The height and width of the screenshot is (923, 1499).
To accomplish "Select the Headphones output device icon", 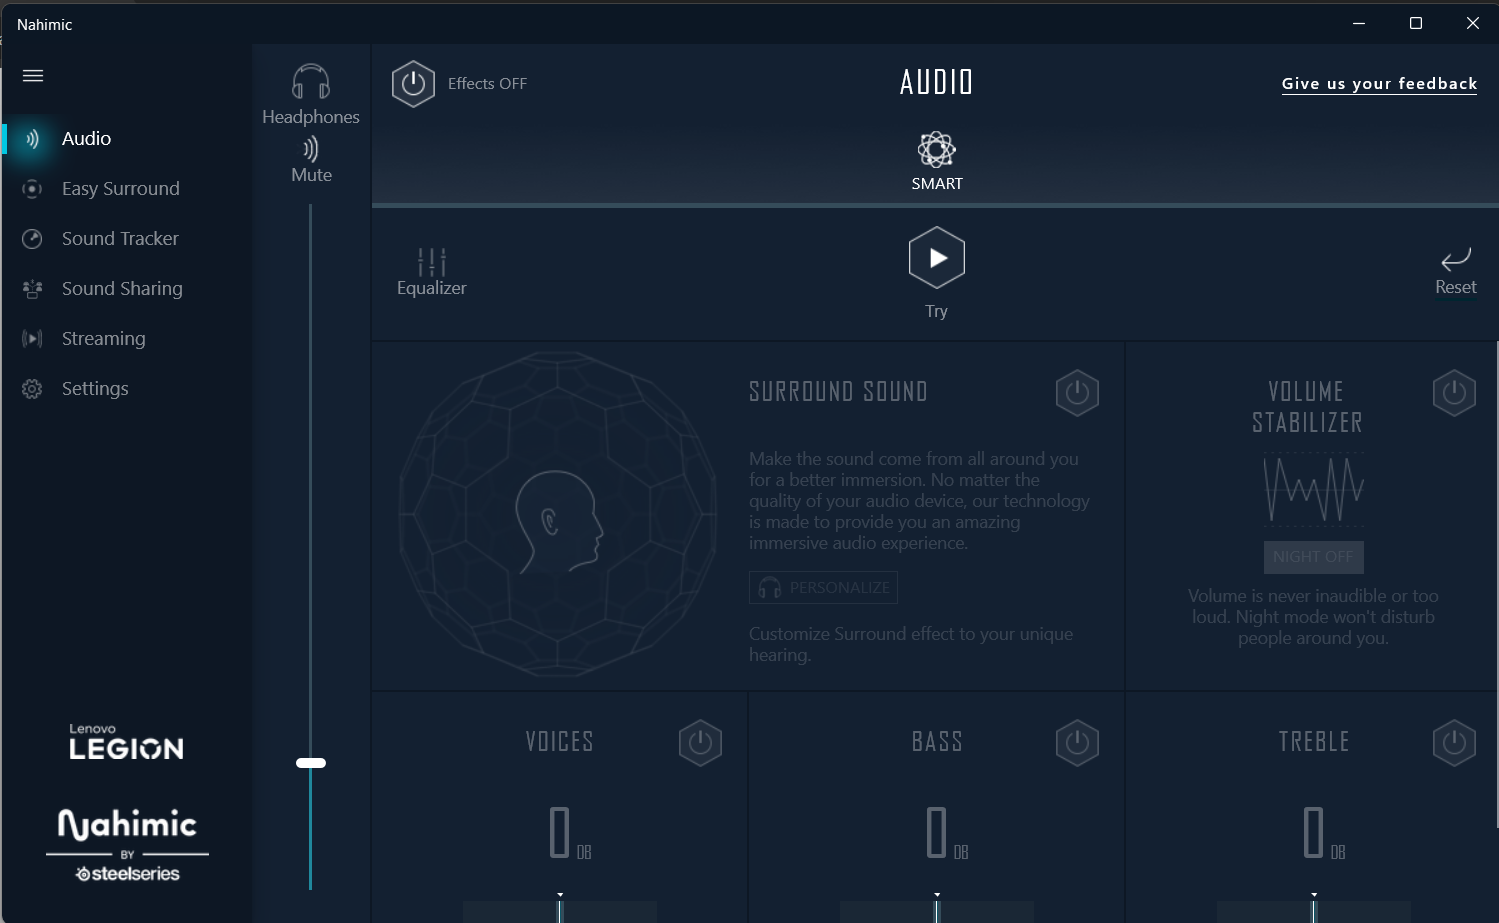I will pos(311,83).
